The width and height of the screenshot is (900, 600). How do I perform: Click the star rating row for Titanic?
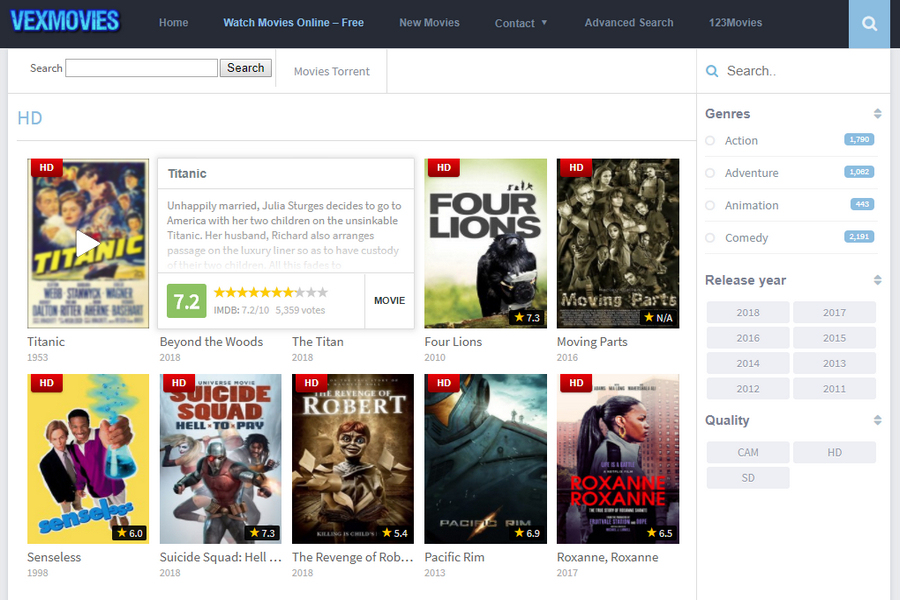click(x=270, y=292)
